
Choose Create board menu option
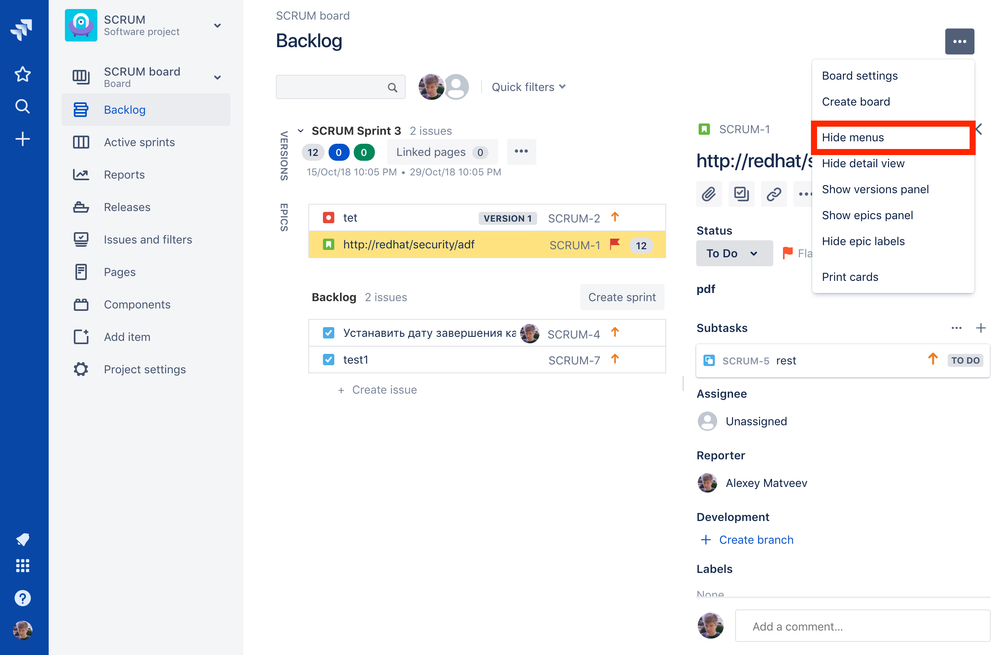click(893, 102)
